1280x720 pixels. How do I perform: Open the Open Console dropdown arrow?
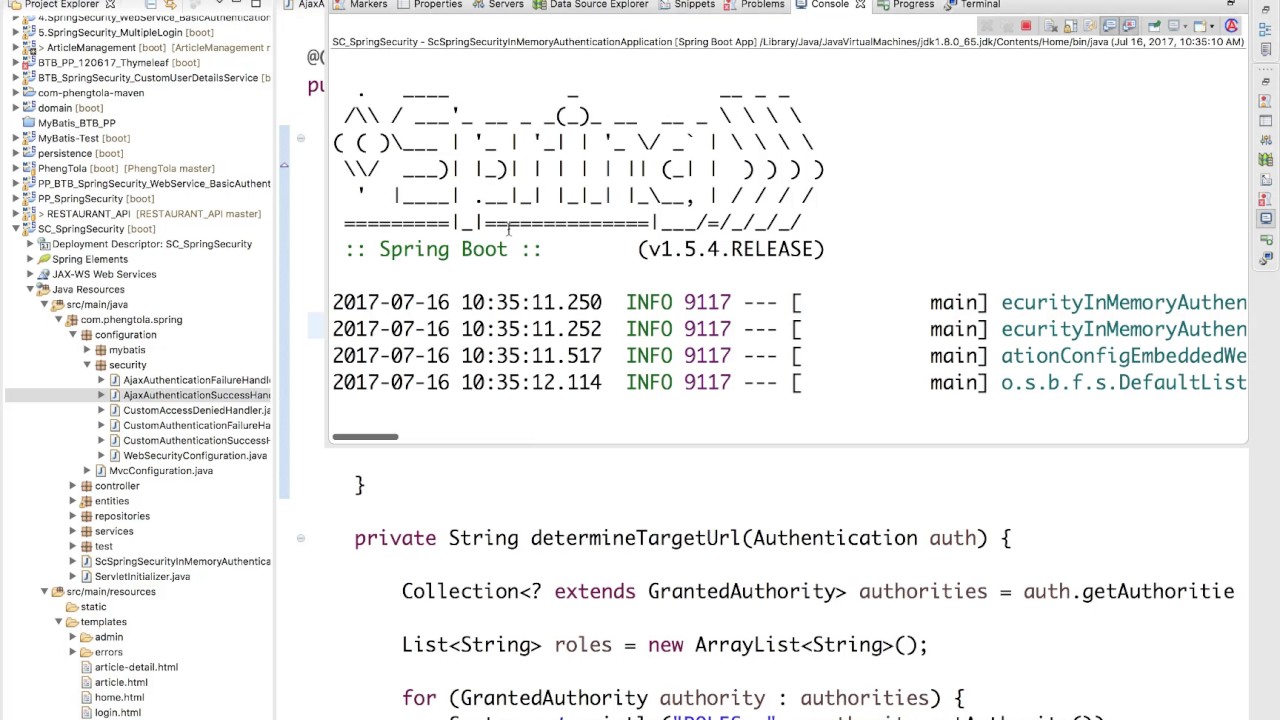click(1212, 27)
